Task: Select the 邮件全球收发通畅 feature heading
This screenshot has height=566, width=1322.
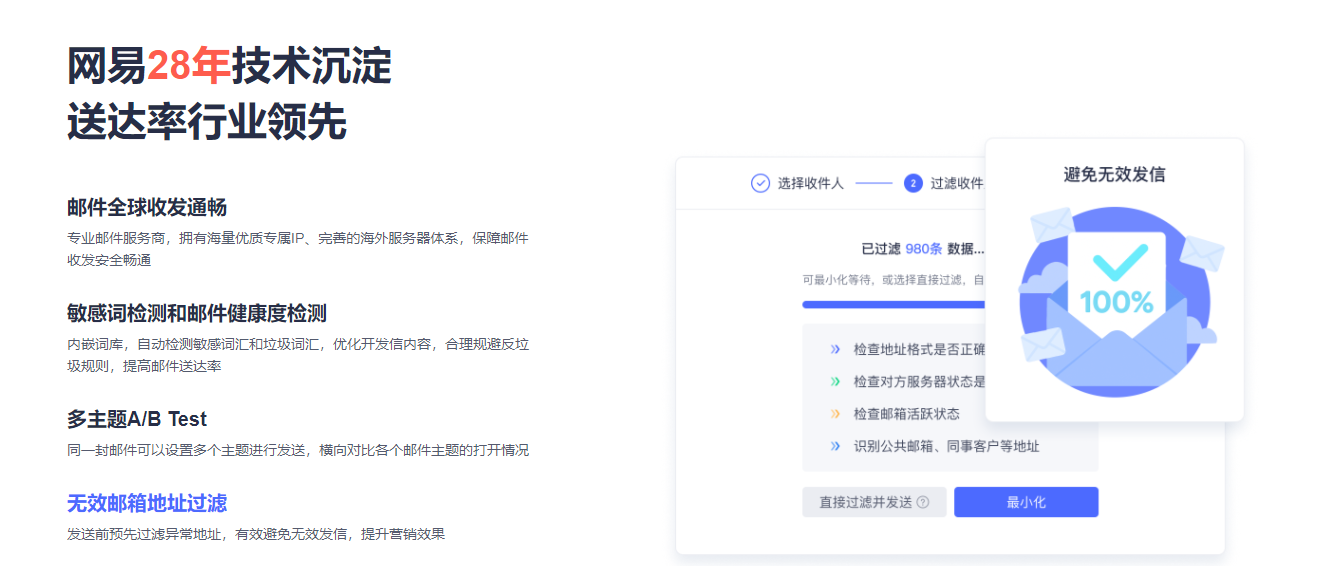Action: click(147, 207)
